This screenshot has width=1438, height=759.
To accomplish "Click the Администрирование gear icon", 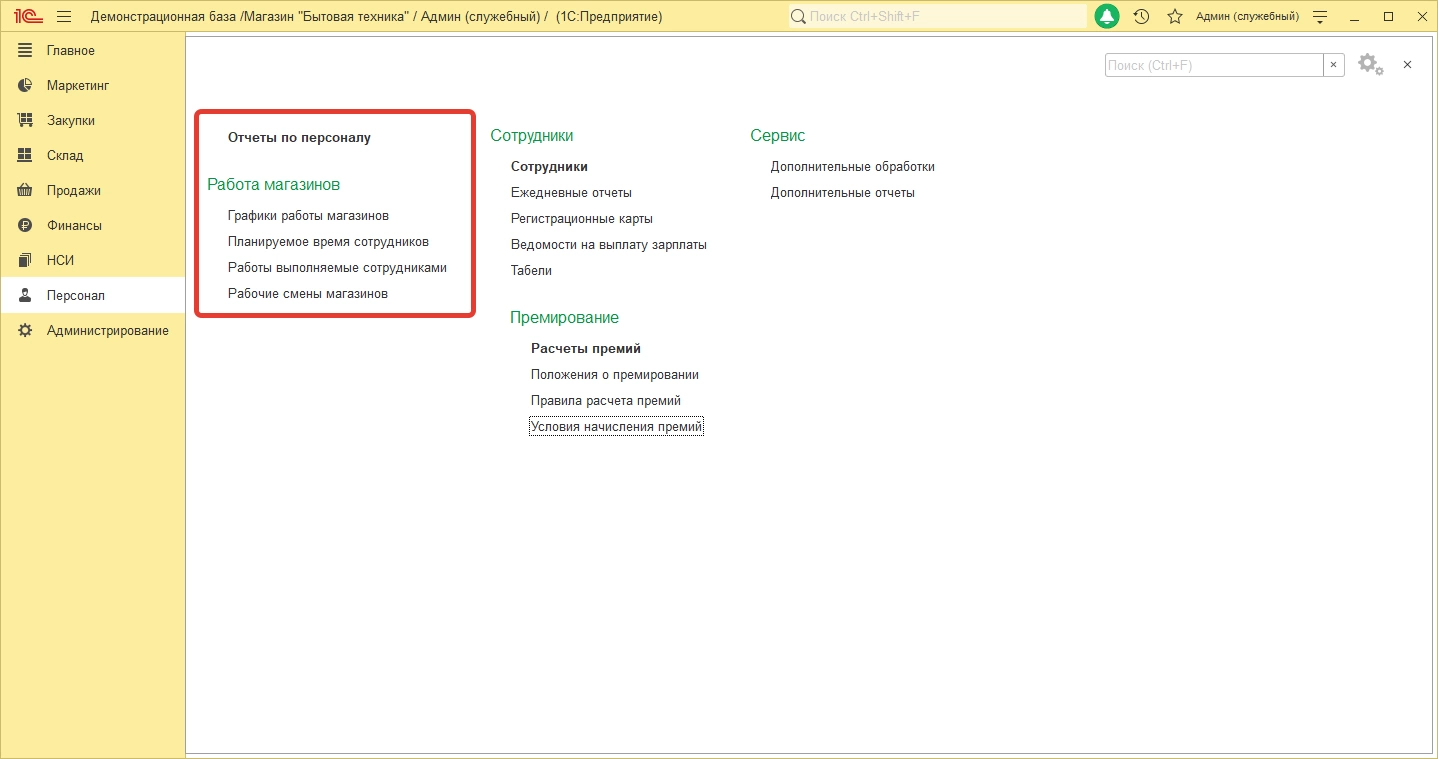I will click(x=25, y=331).
